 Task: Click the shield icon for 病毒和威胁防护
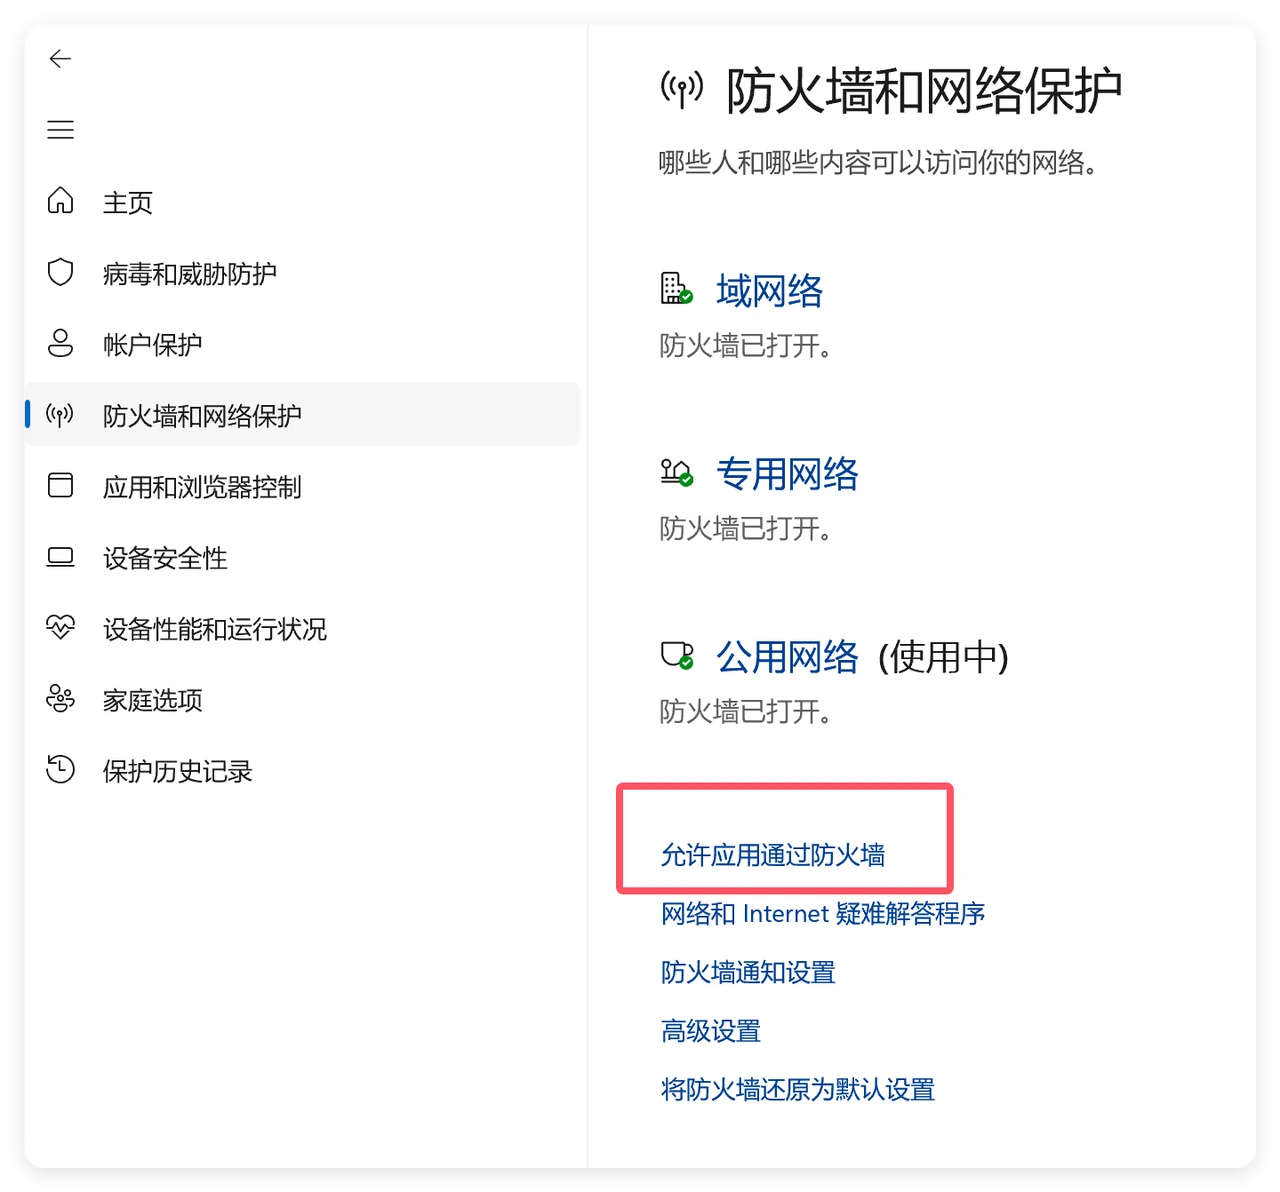click(60, 272)
